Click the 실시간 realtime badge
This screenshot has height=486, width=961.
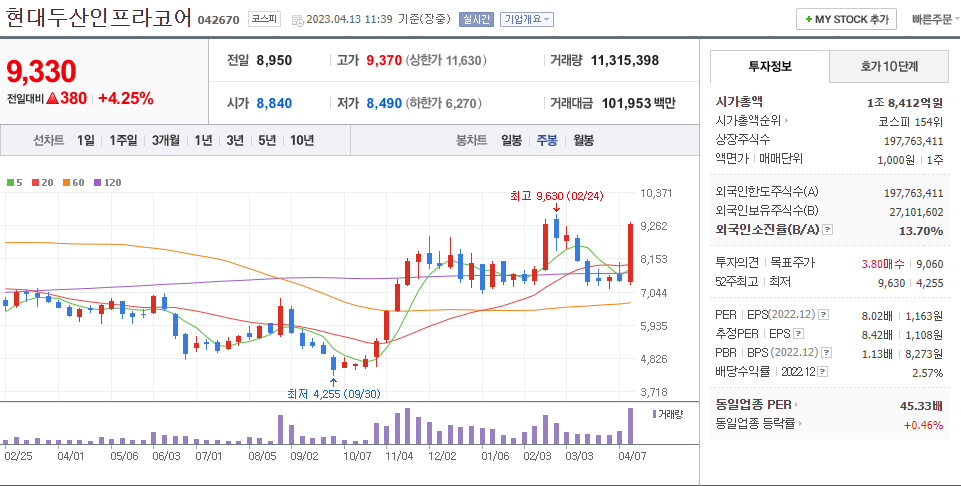tap(476, 19)
